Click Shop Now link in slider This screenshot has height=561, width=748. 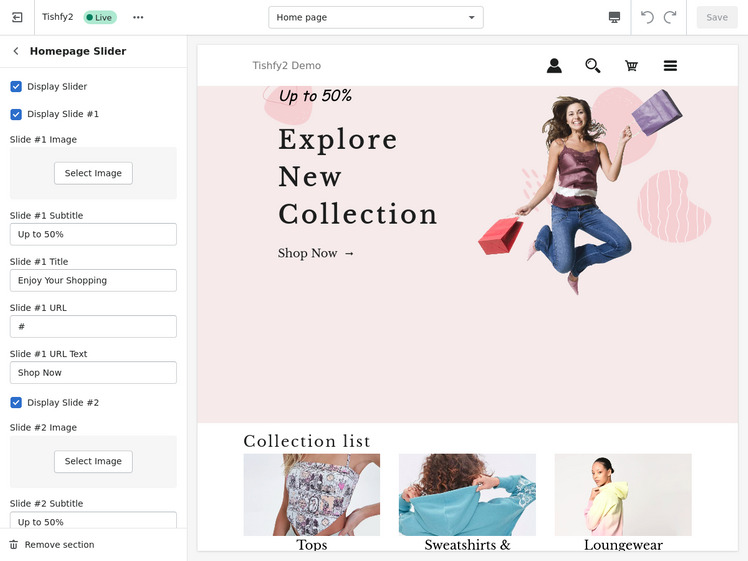click(x=316, y=253)
